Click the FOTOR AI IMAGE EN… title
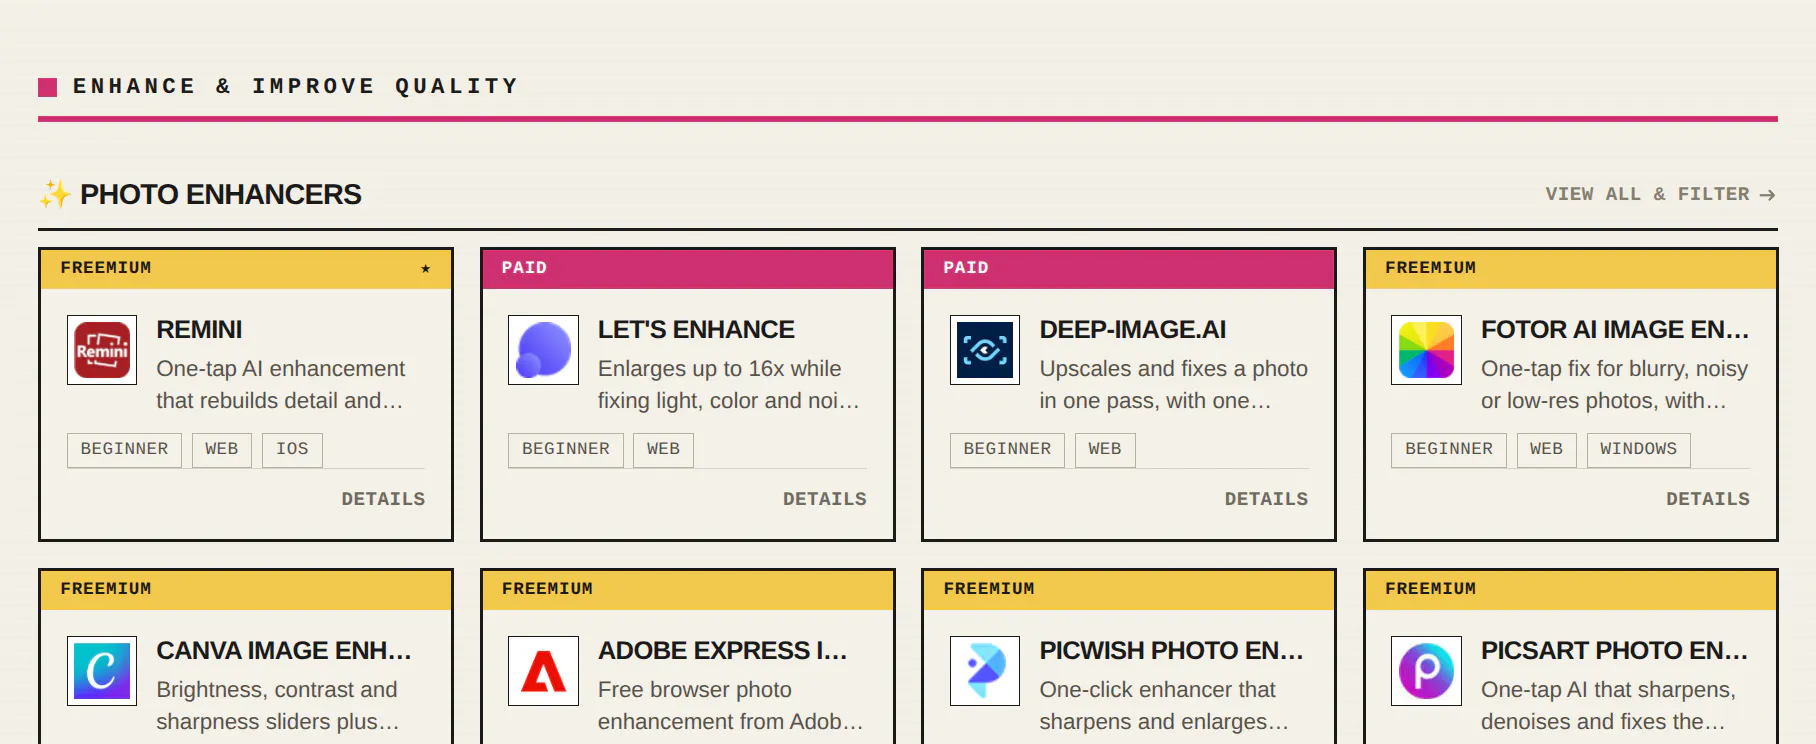The width and height of the screenshot is (1816, 744). [x=1615, y=330]
